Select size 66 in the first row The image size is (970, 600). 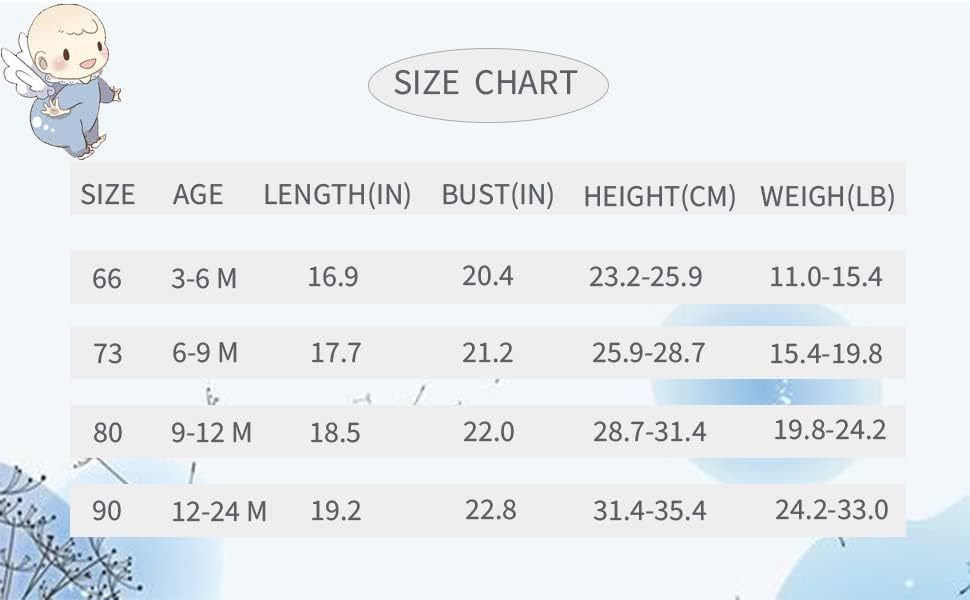[106, 278]
